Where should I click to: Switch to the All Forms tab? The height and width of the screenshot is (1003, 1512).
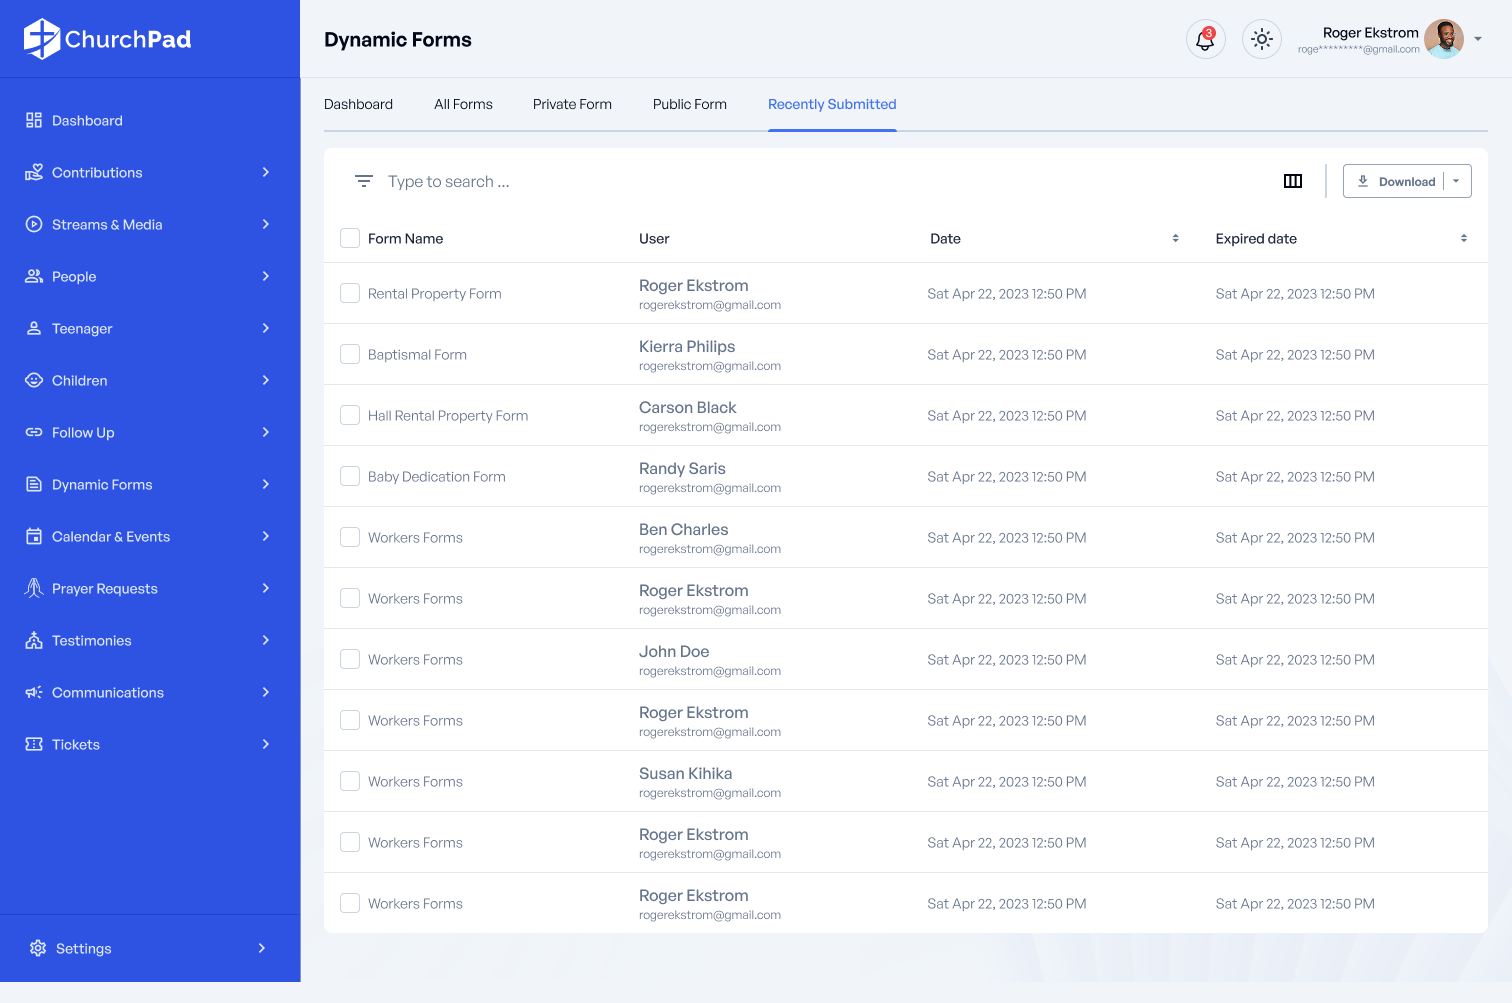463,104
